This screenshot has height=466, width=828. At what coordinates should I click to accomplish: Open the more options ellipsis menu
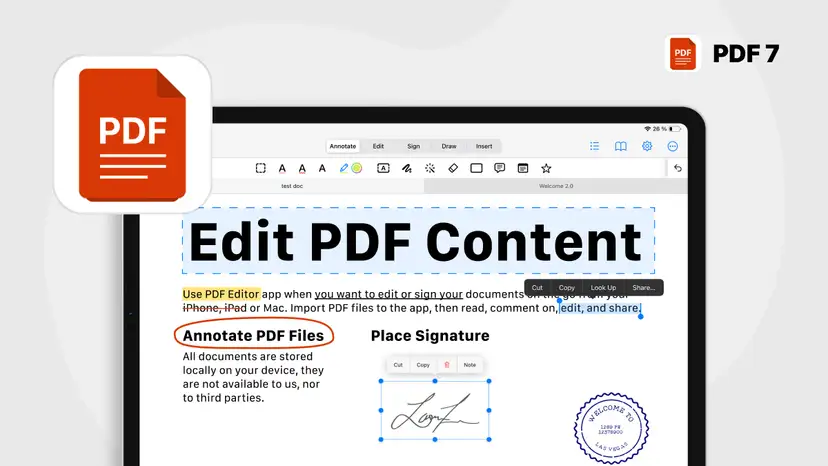coord(673,146)
